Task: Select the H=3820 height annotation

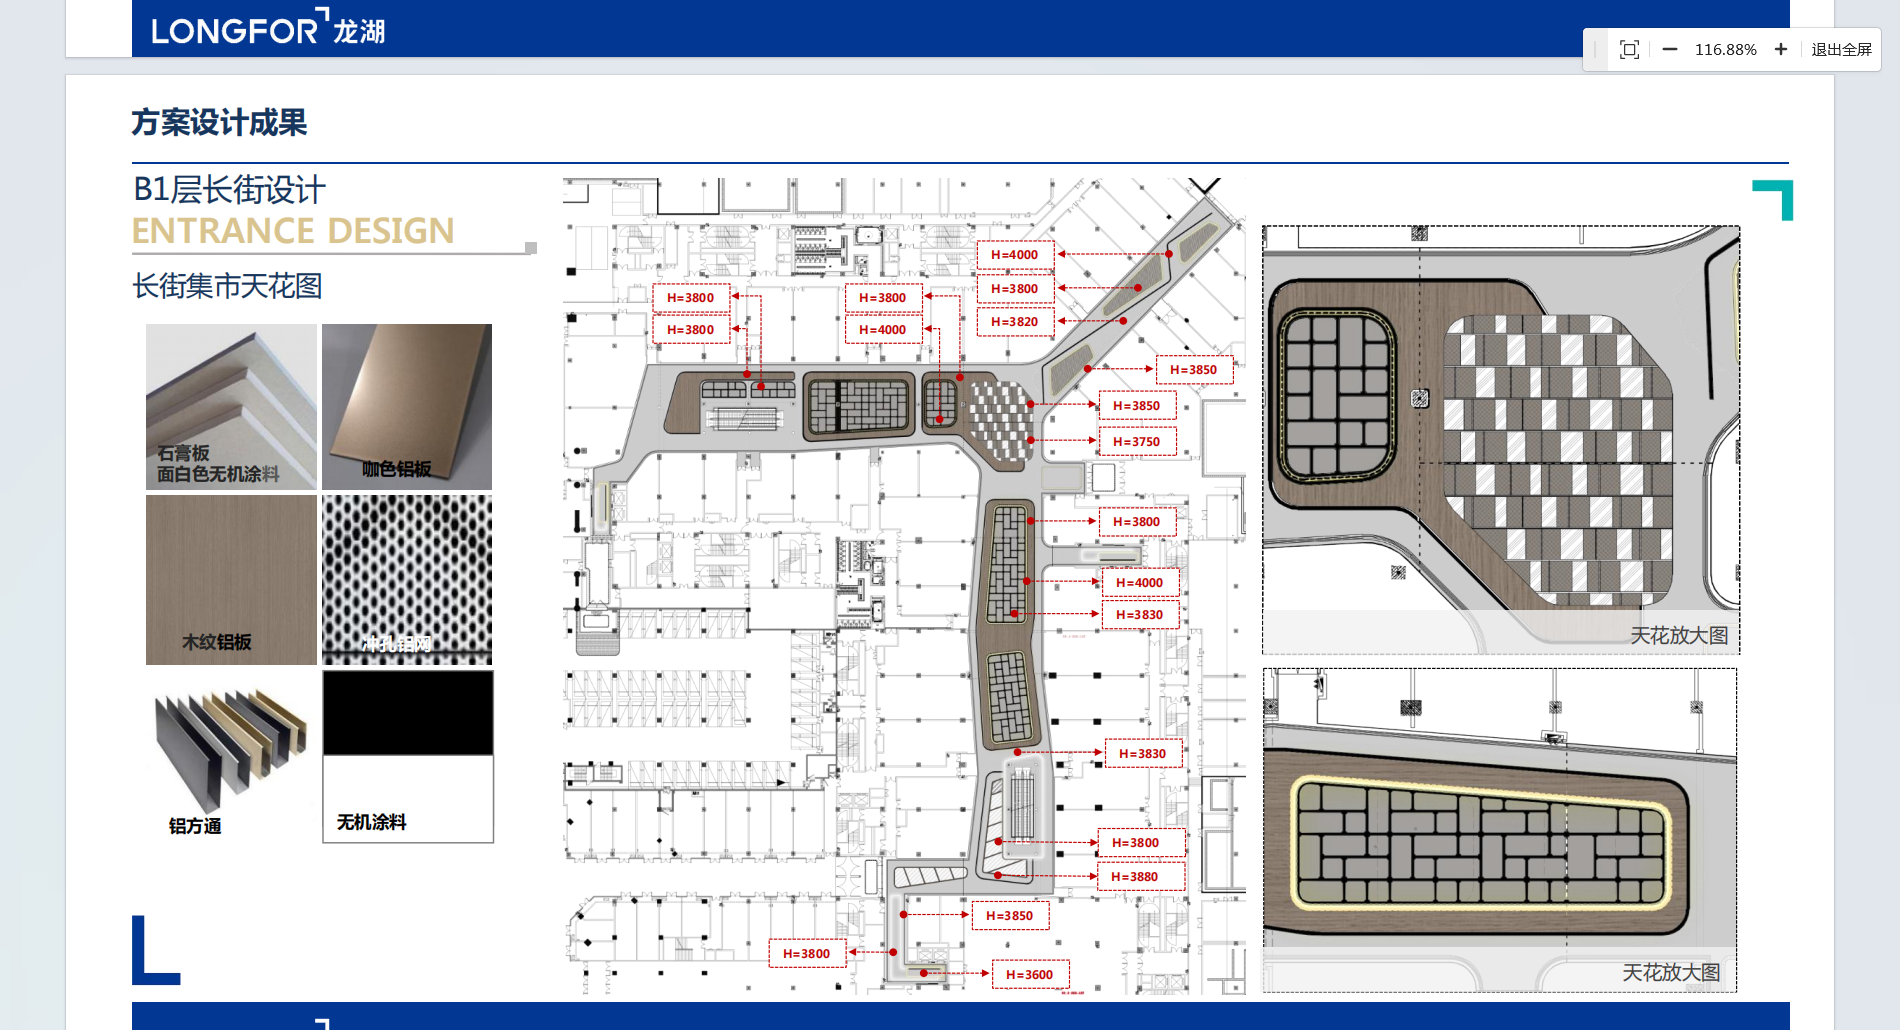Action: [x=1014, y=321]
